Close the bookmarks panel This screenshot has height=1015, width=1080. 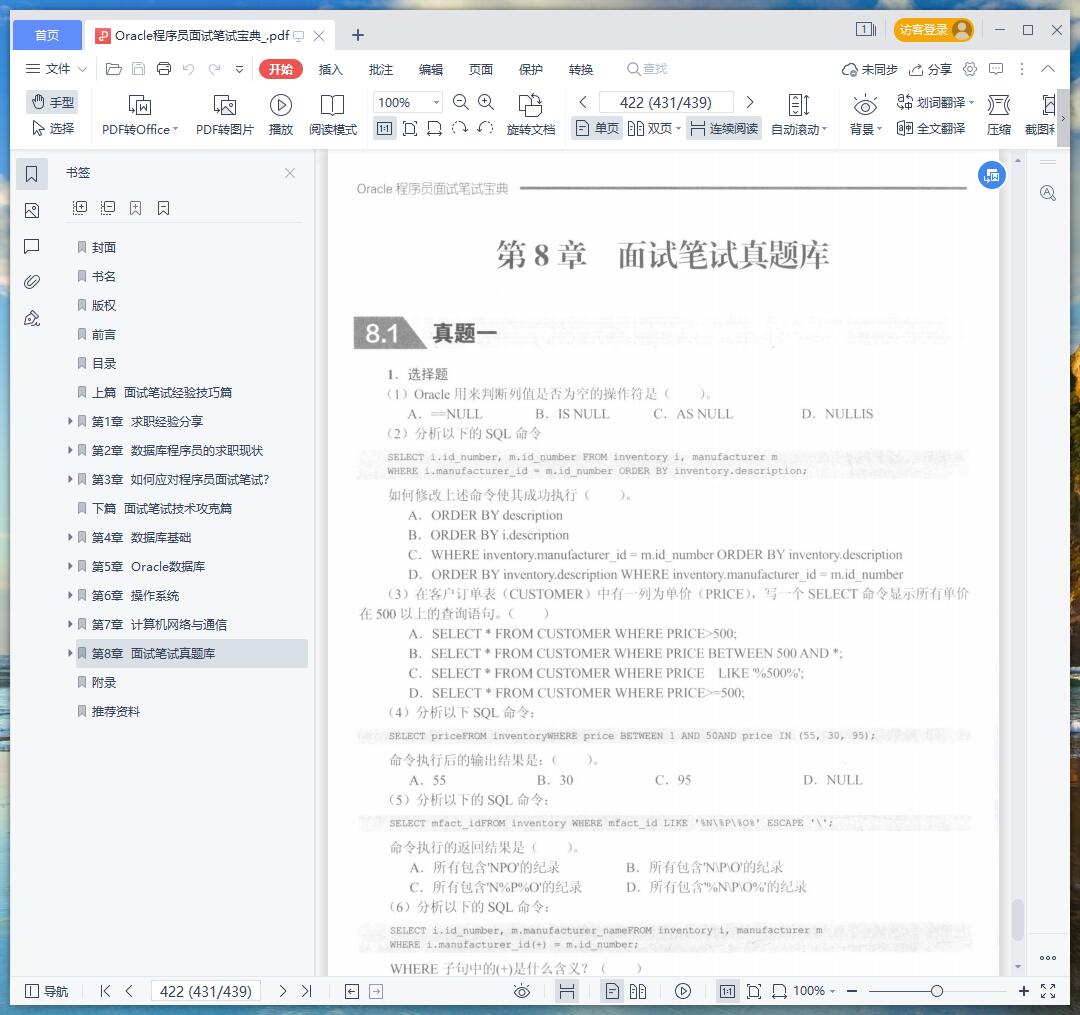(x=290, y=173)
